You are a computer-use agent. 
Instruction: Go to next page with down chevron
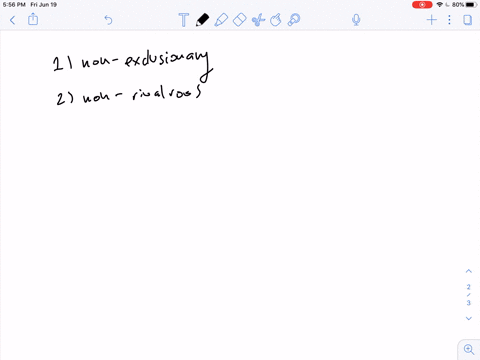point(469,318)
